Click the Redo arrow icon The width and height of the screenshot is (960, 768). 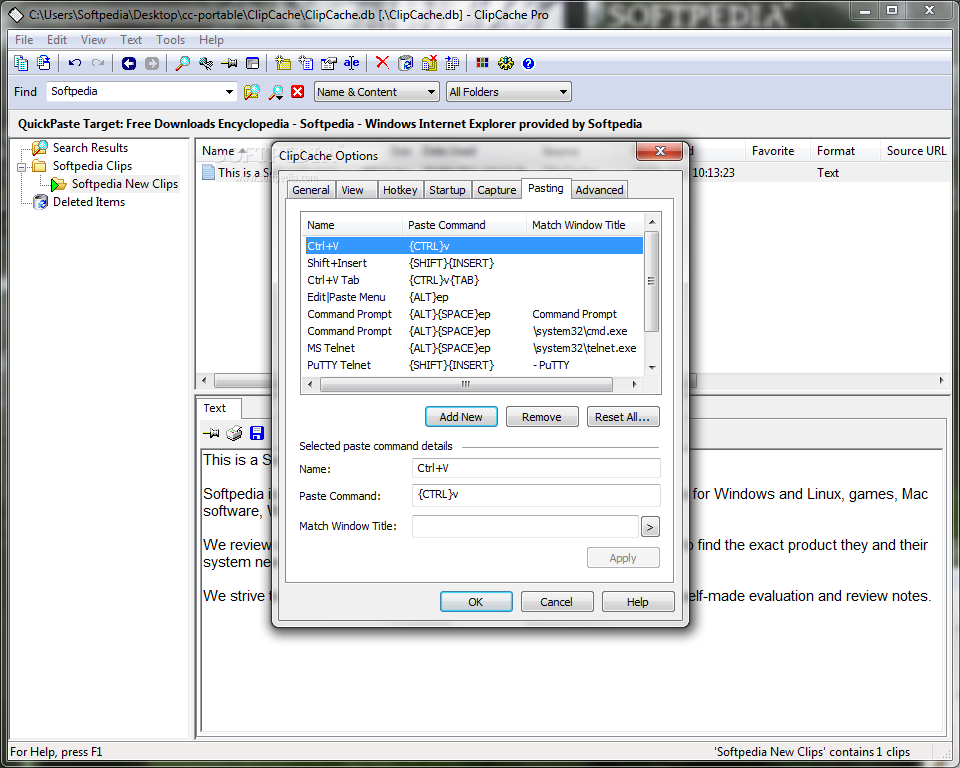tap(98, 63)
